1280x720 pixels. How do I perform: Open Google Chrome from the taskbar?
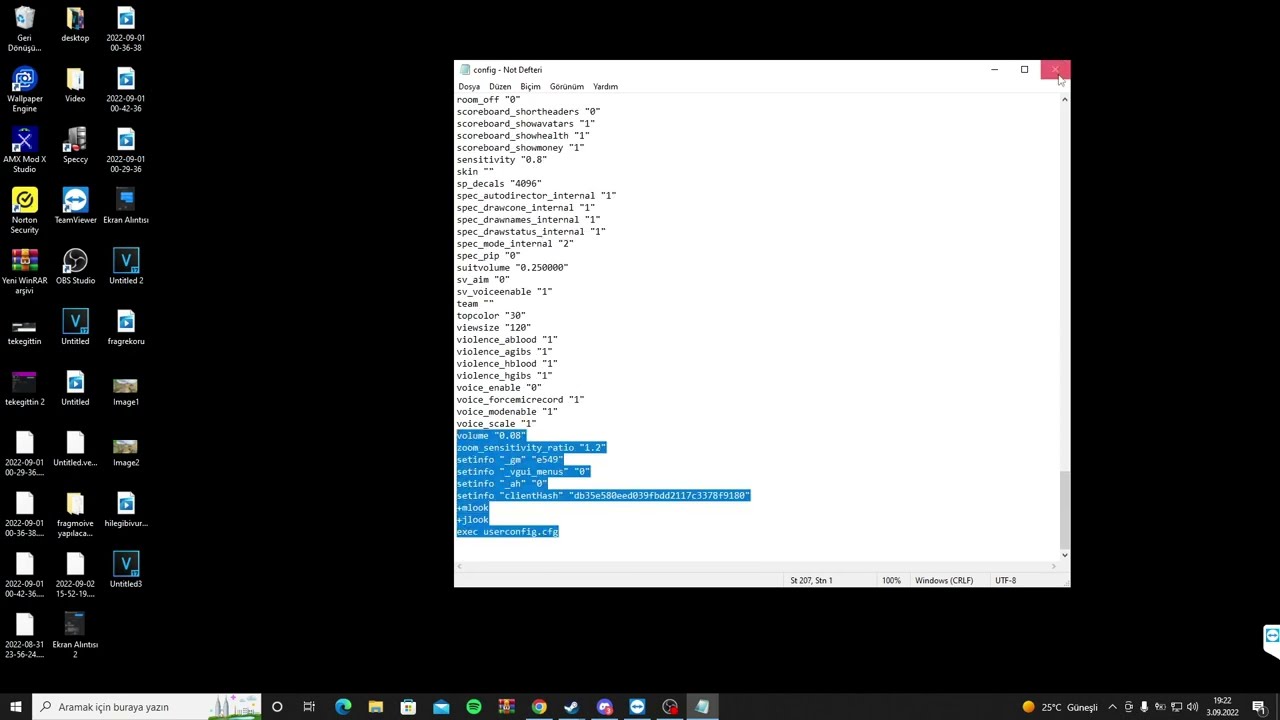point(539,707)
